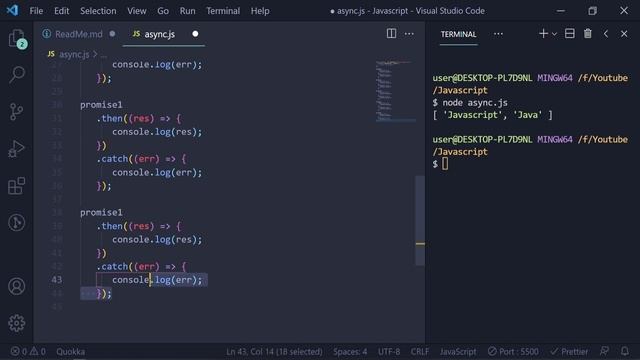Click the Quokka status bar item
640x360 pixels.
(x=71, y=351)
